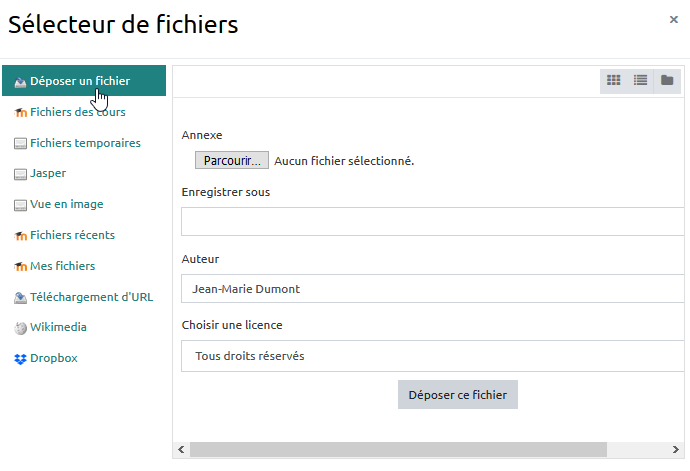Screen dimensions: 690x471
Task: Show Fichiers récents list
Action: (72, 235)
